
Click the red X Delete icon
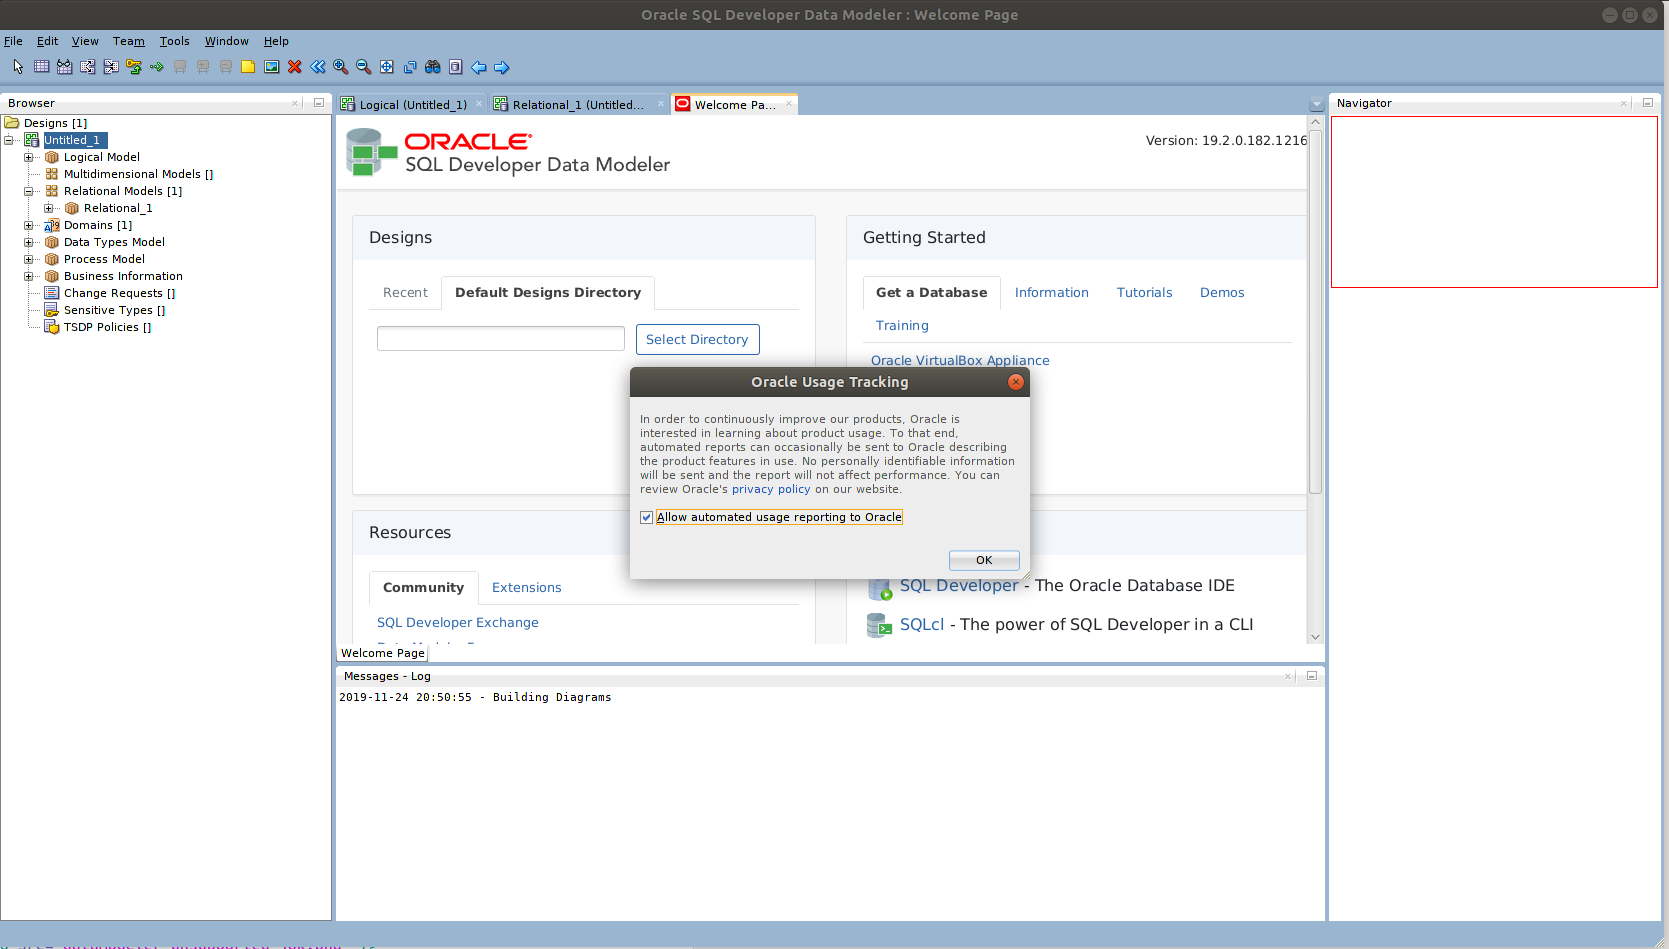(294, 67)
